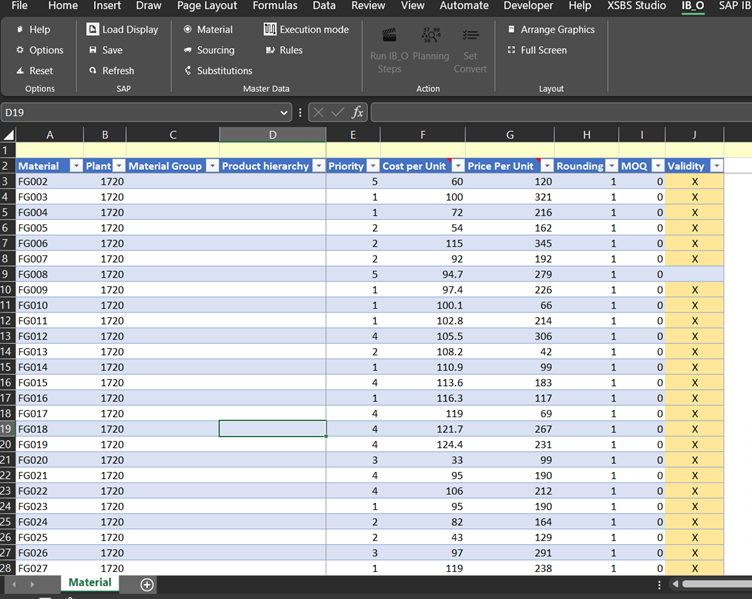Click the Insert Function fx icon
Screen dimensions: 752x599
(357, 112)
